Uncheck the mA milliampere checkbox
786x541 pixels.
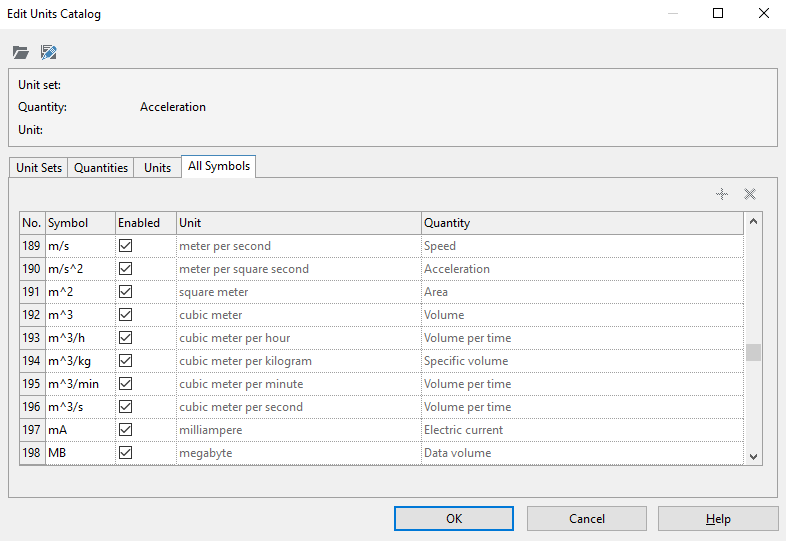[126, 430]
